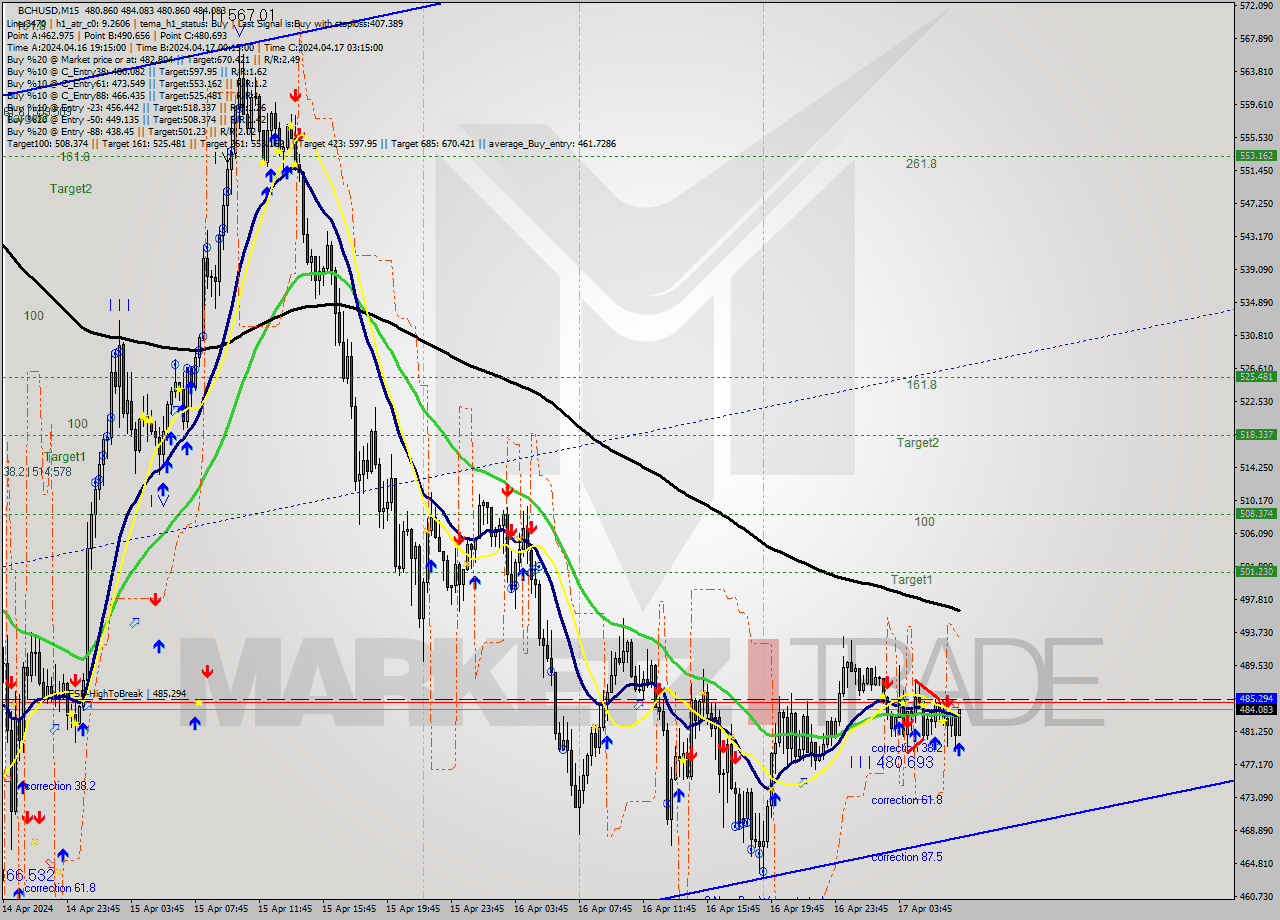This screenshot has width=1280, height=920.
Task: Click the 17 Apr 03:45 time label
Action: click(x=926, y=909)
